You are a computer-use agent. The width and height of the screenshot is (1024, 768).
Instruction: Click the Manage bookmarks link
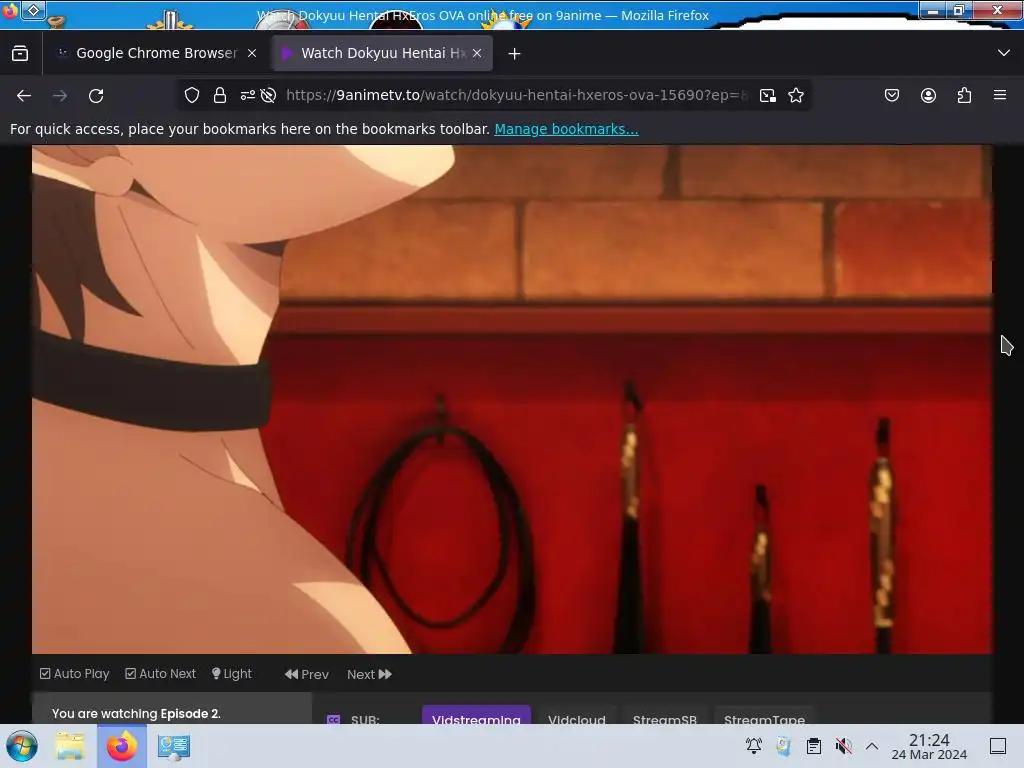[566, 129]
